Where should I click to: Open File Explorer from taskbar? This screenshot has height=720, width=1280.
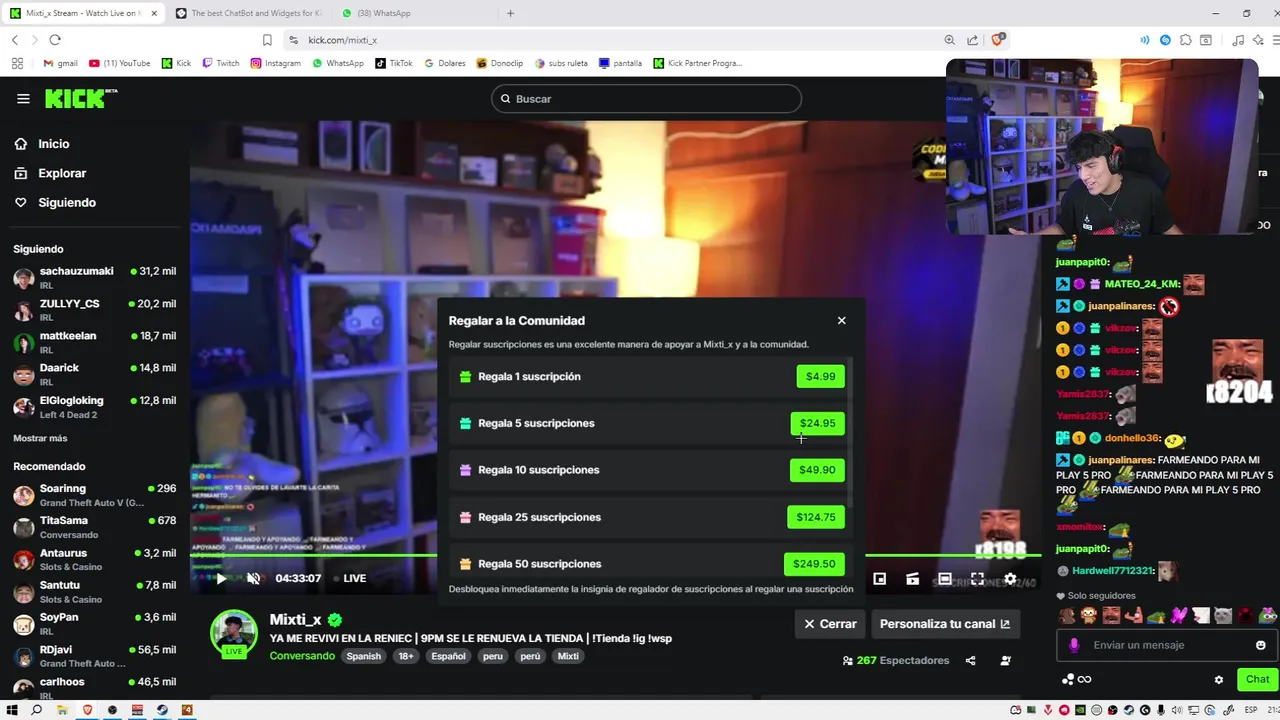(x=62, y=710)
